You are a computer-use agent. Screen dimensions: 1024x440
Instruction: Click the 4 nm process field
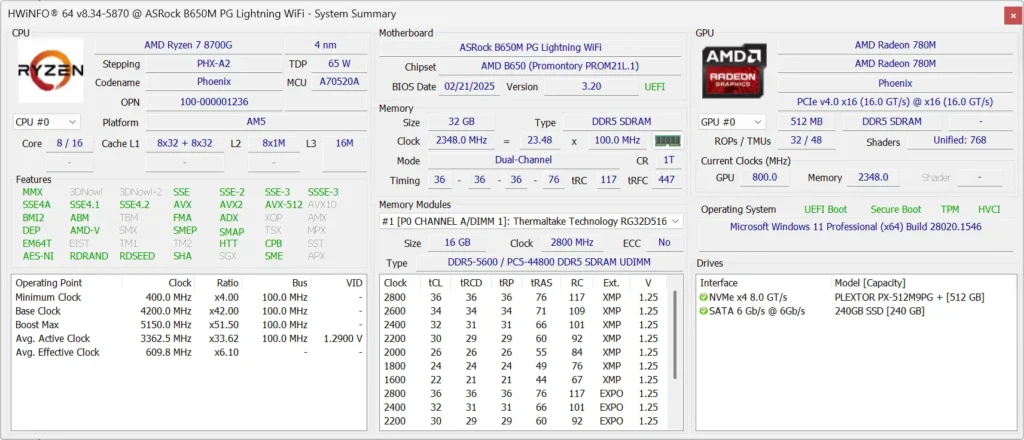point(326,45)
